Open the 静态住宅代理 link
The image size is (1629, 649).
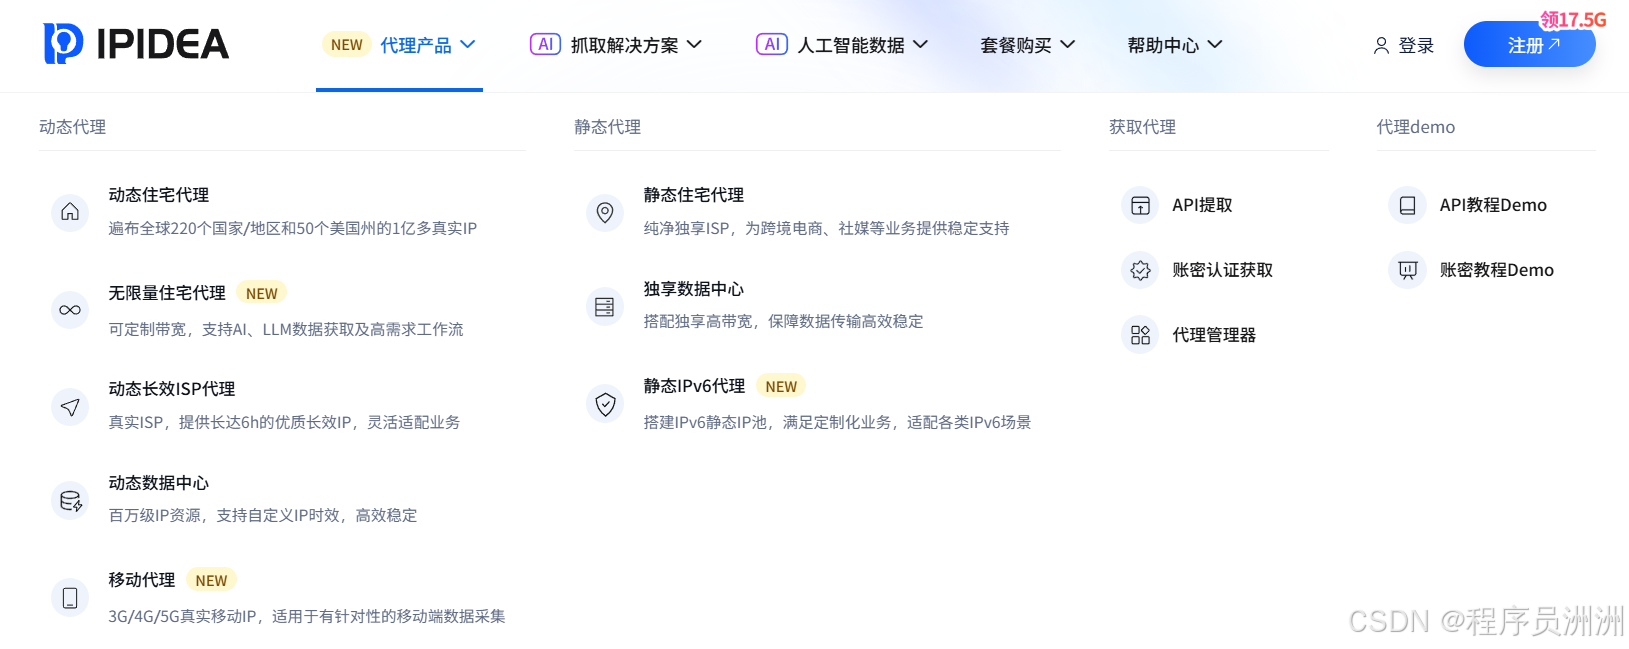[694, 195]
